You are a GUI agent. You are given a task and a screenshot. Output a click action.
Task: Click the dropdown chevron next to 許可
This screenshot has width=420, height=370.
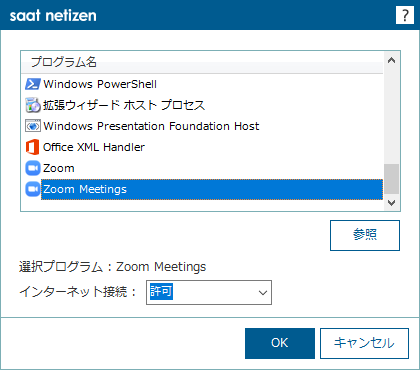click(263, 293)
